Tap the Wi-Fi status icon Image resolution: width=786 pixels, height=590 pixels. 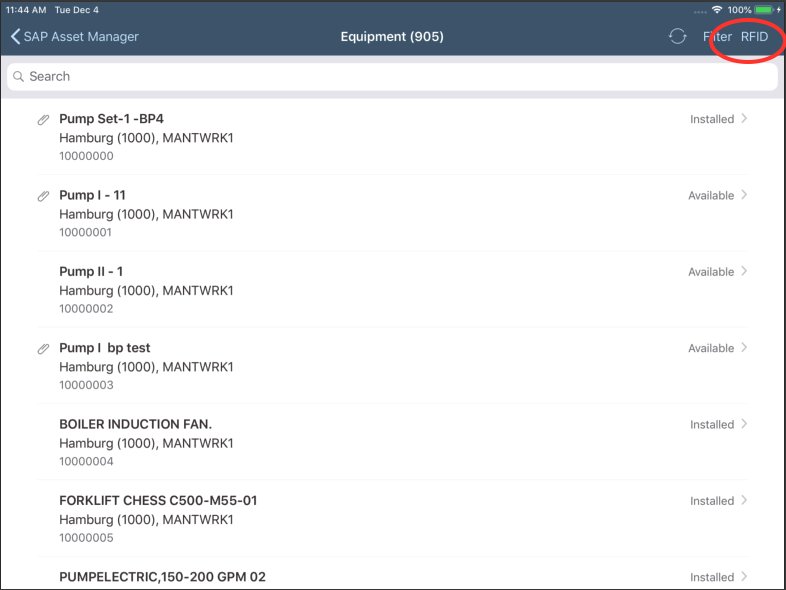click(717, 10)
